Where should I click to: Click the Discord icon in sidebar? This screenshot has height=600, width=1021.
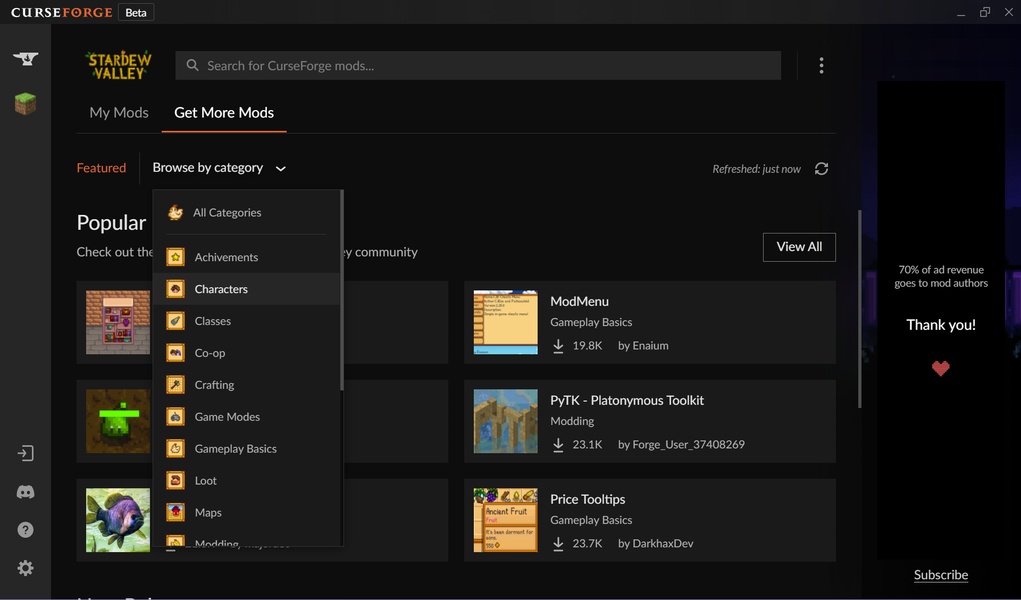click(26, 492)
